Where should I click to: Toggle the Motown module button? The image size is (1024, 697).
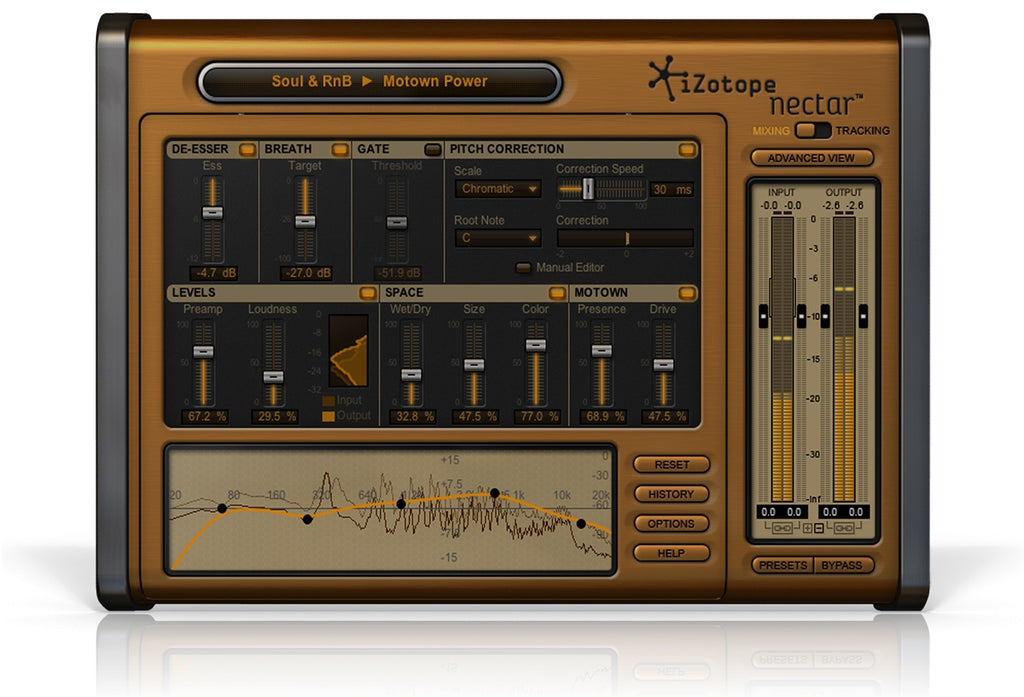tap(687, 293)
